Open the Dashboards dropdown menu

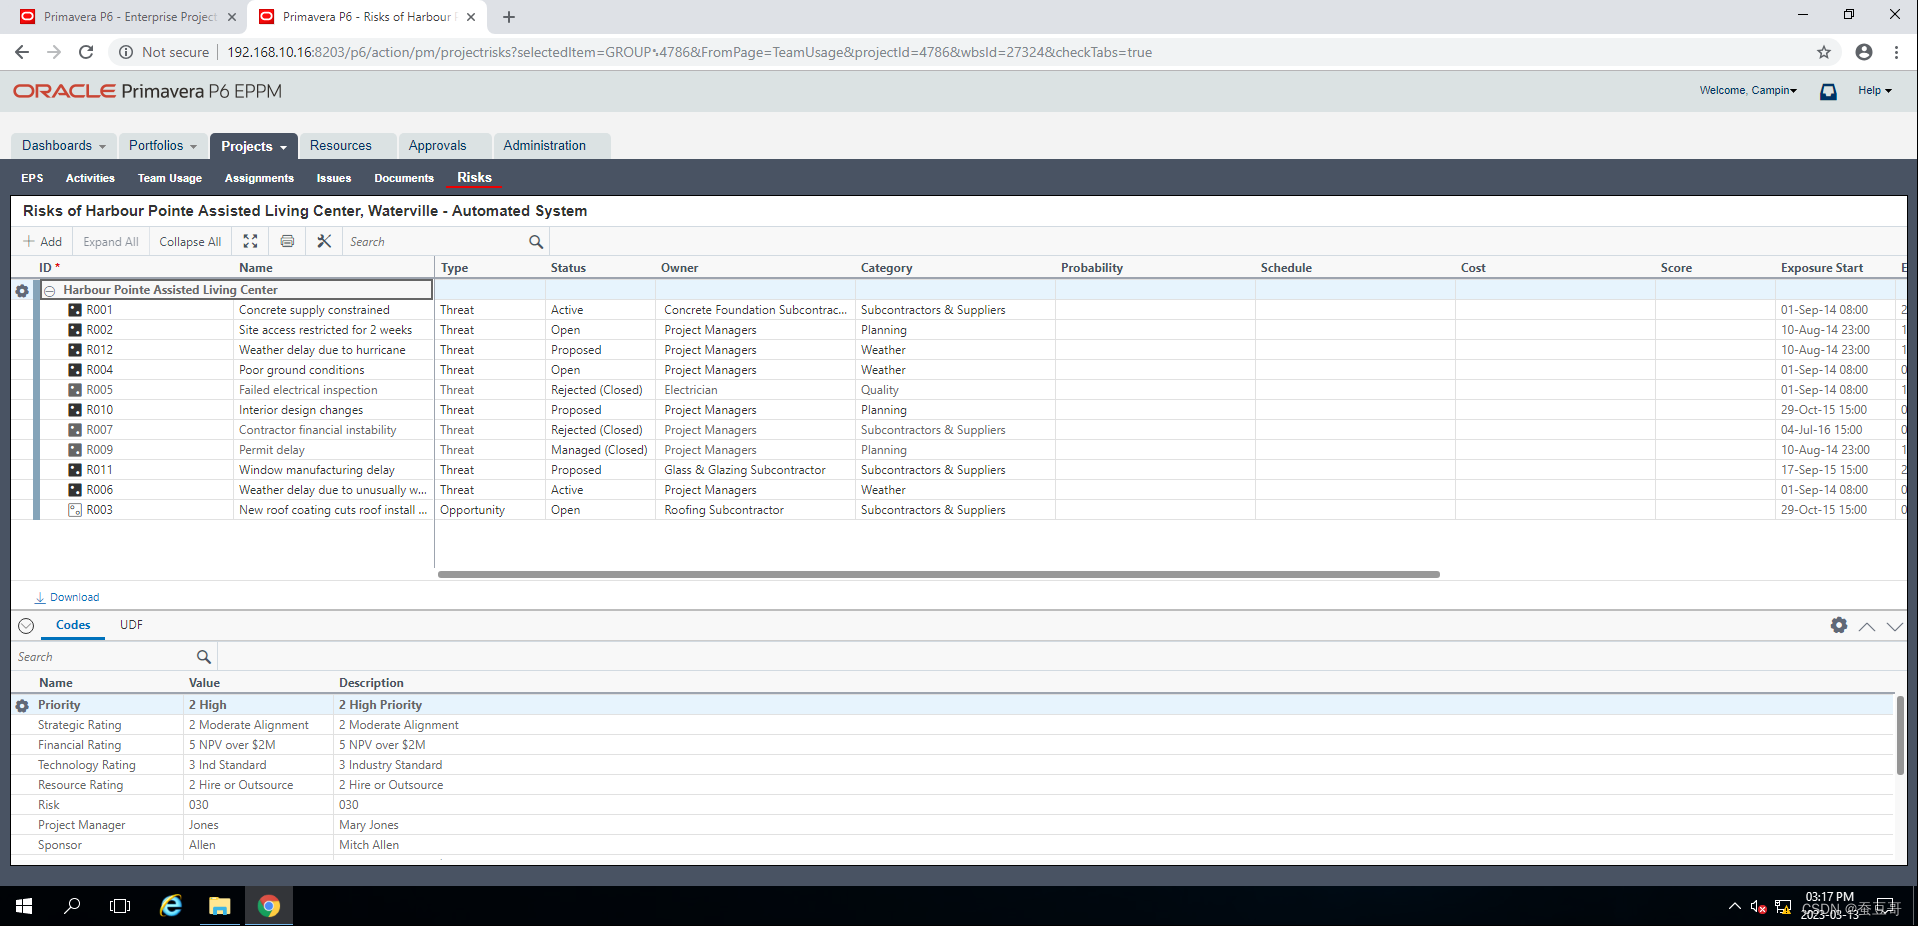click(64, 146)
